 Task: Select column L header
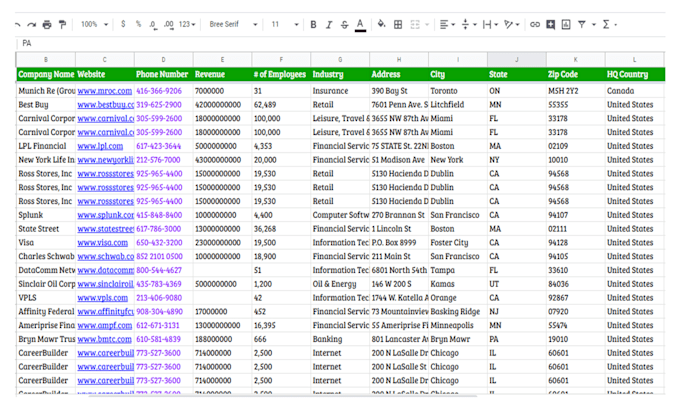click(x=634, y=59)
